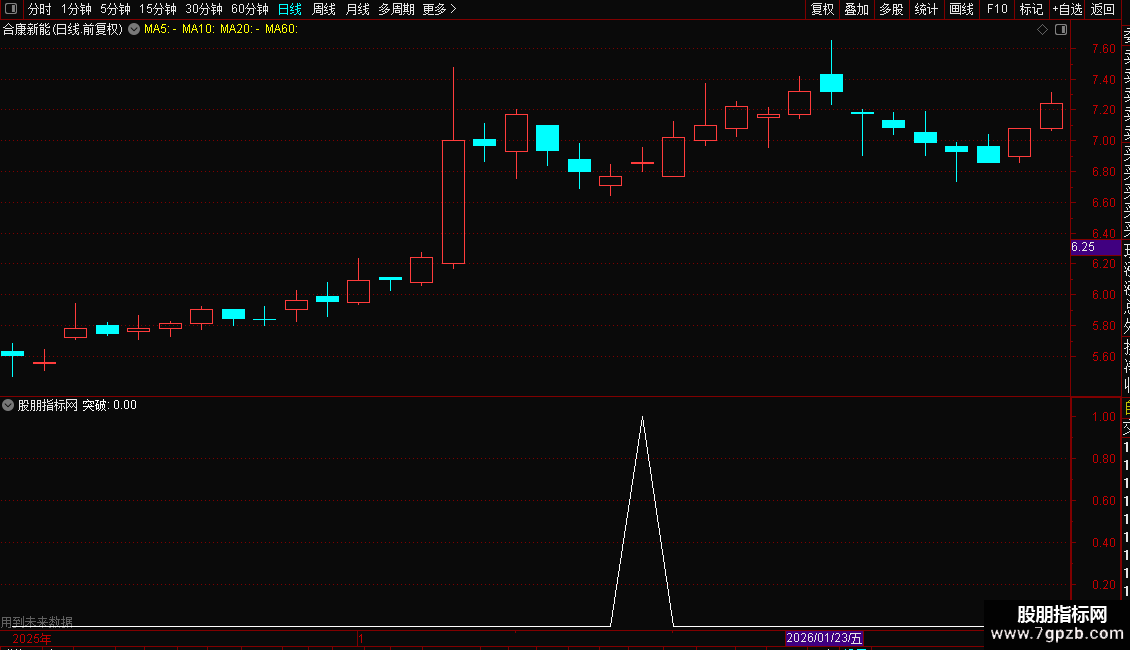Expand the 更多 periods menu
Screen dimensions: 1130x650
439,9
